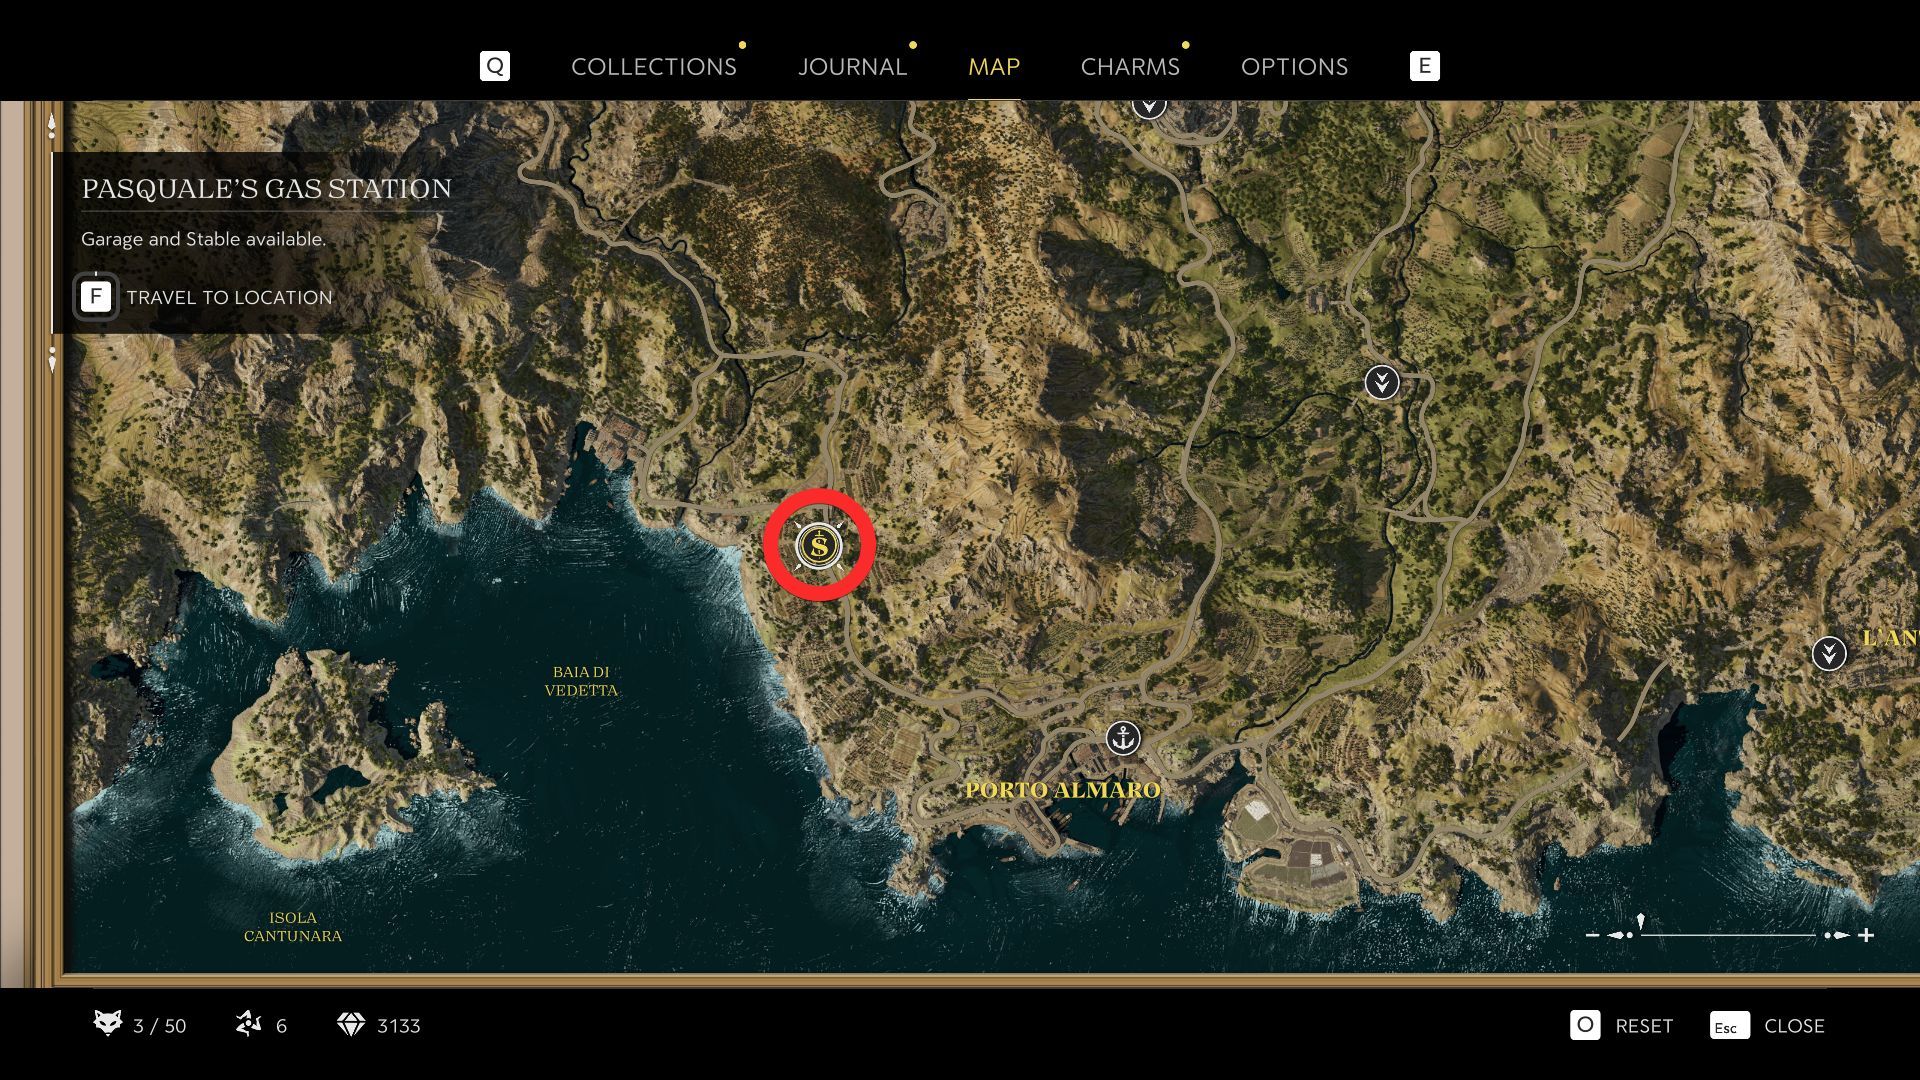Select the chevron marker near L'AN label
This screenshot has width=1920, height=1080.
point(1829,654)
